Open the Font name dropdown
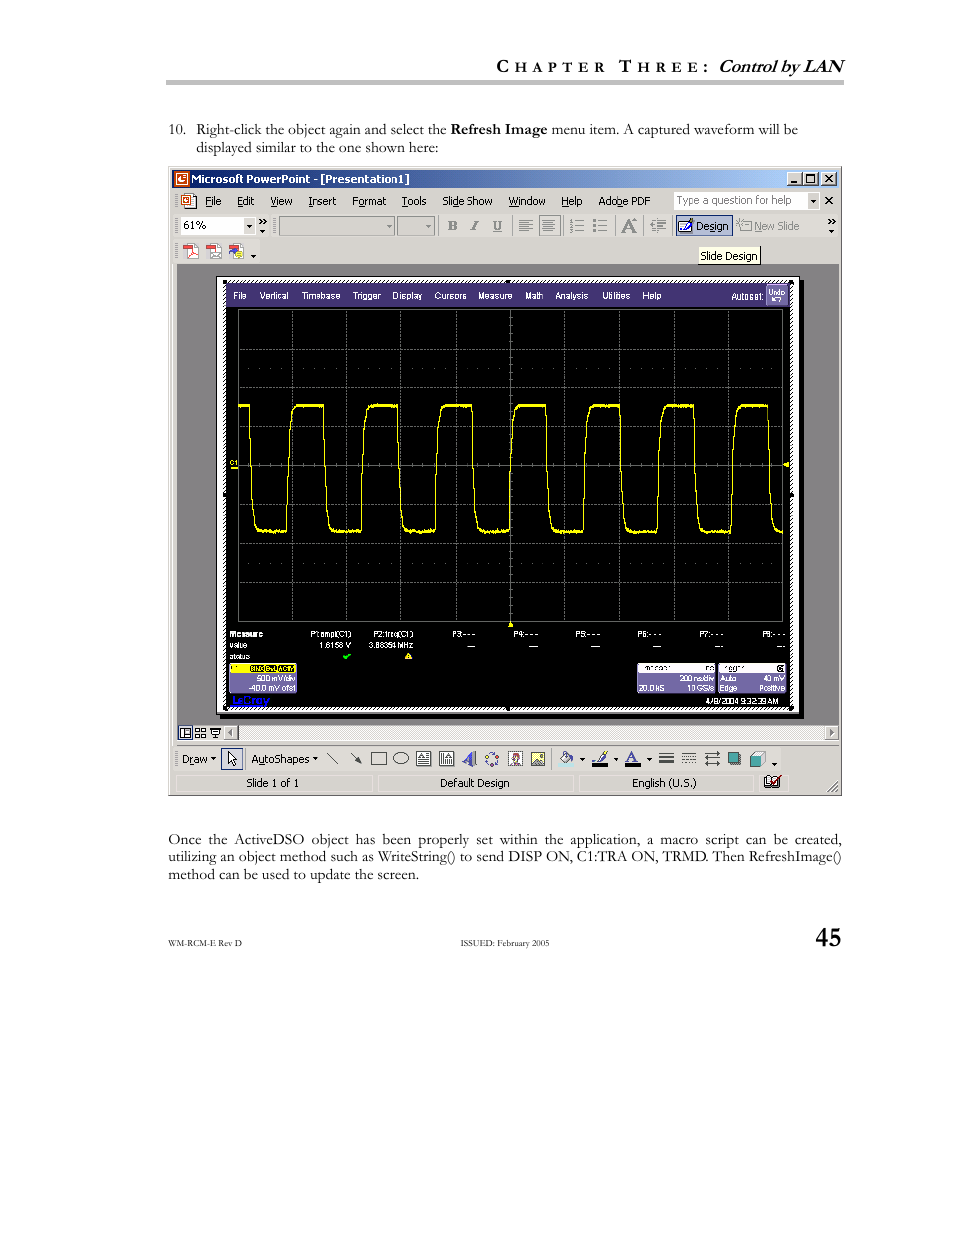The image size is (954, 1235). pos(390,226)
